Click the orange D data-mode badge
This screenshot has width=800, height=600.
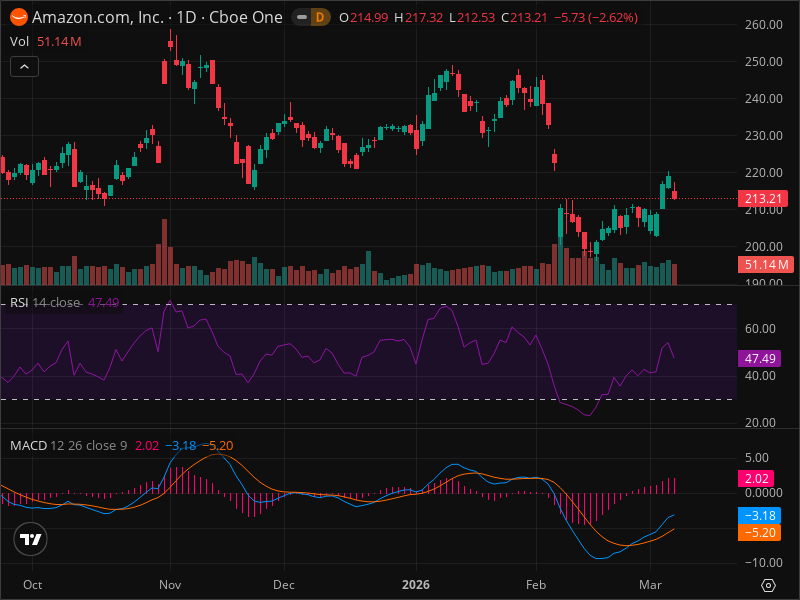pyautogui.click(x=320, y=17)
